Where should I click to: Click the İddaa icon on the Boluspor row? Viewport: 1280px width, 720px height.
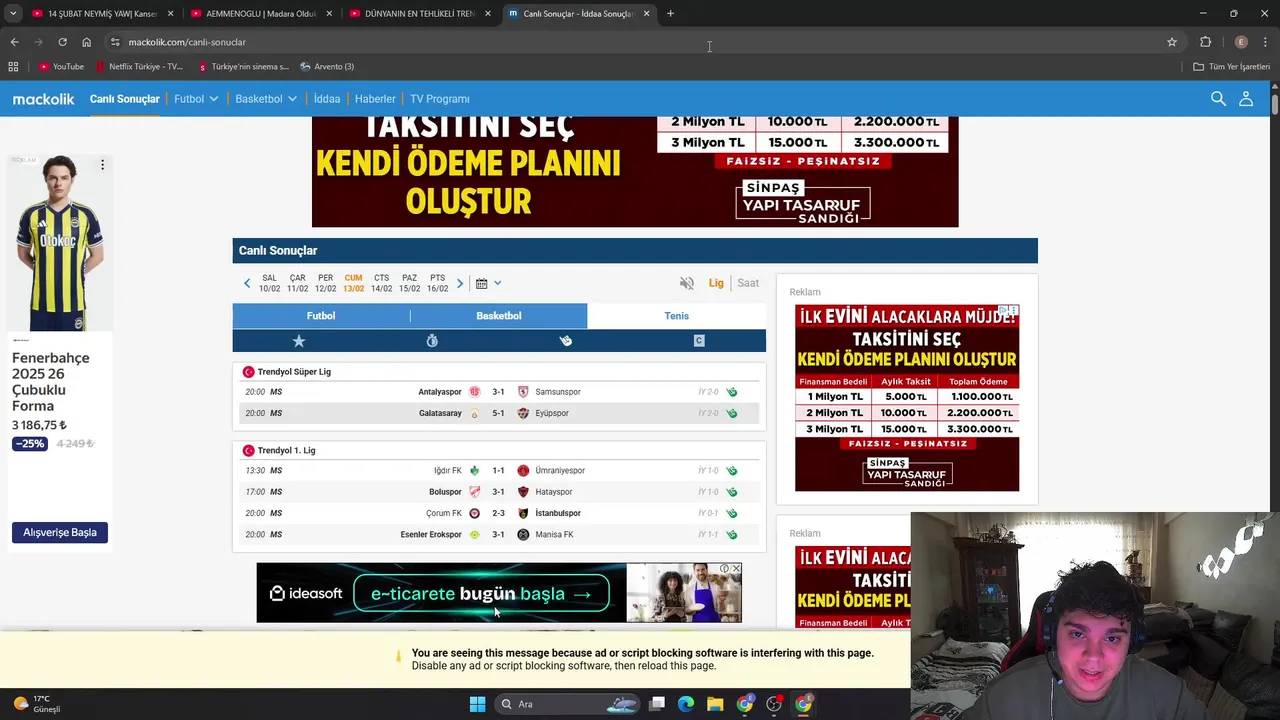[732, 492]
